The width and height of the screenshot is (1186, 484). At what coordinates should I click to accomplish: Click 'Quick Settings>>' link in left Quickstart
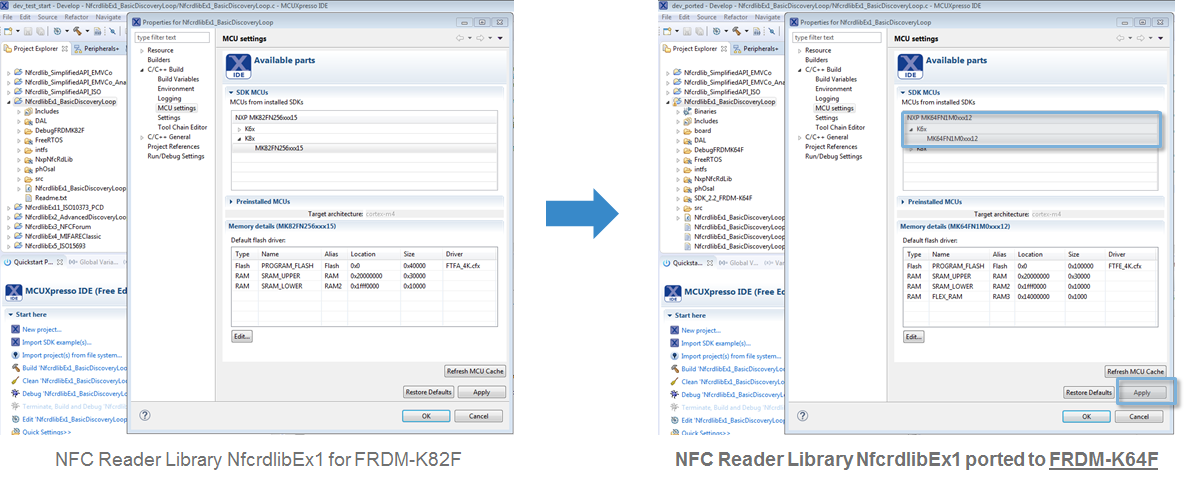coord(47,432)
